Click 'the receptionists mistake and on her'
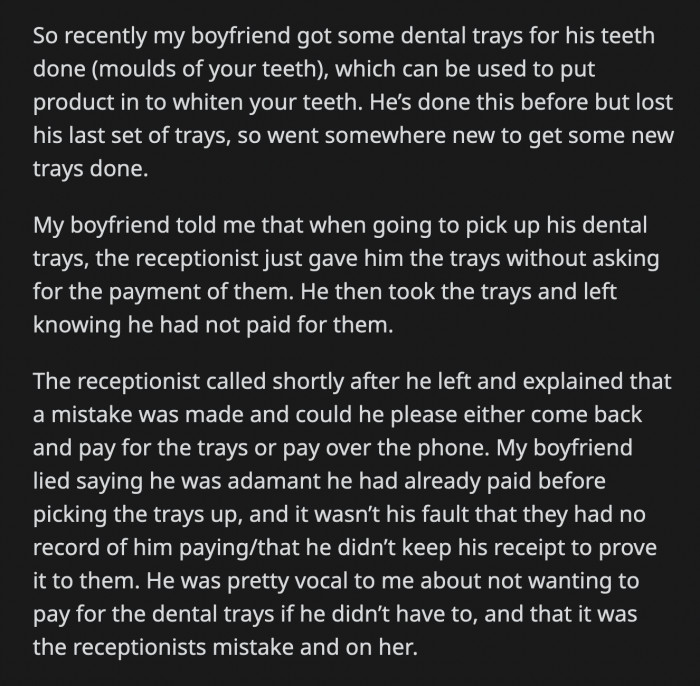Image resolution: width=700 pixels, height=686 pixels. 225,647
